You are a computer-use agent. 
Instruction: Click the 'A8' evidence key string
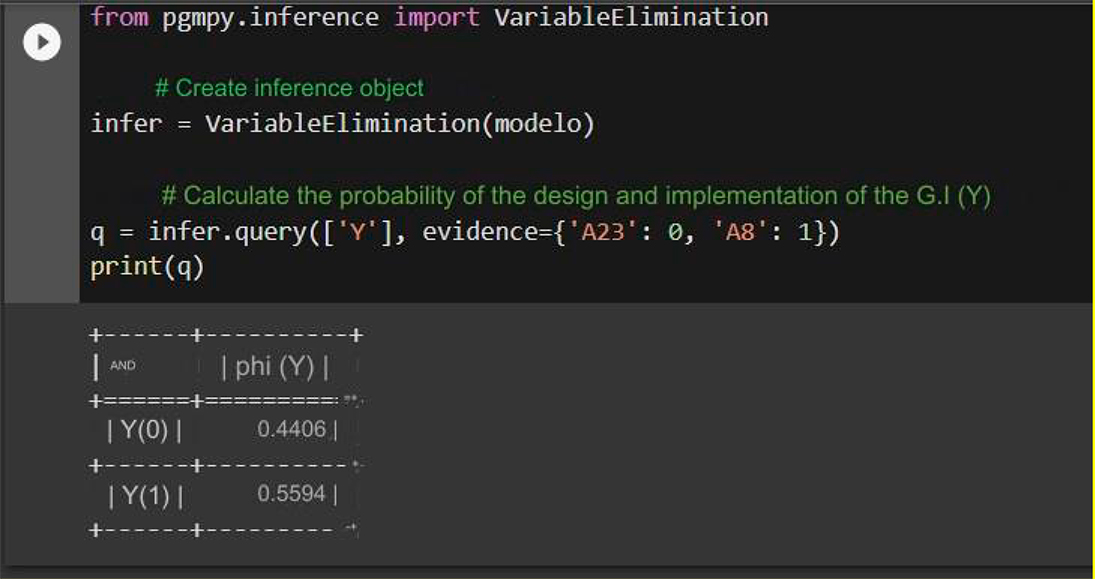click(x=740, y=232)
